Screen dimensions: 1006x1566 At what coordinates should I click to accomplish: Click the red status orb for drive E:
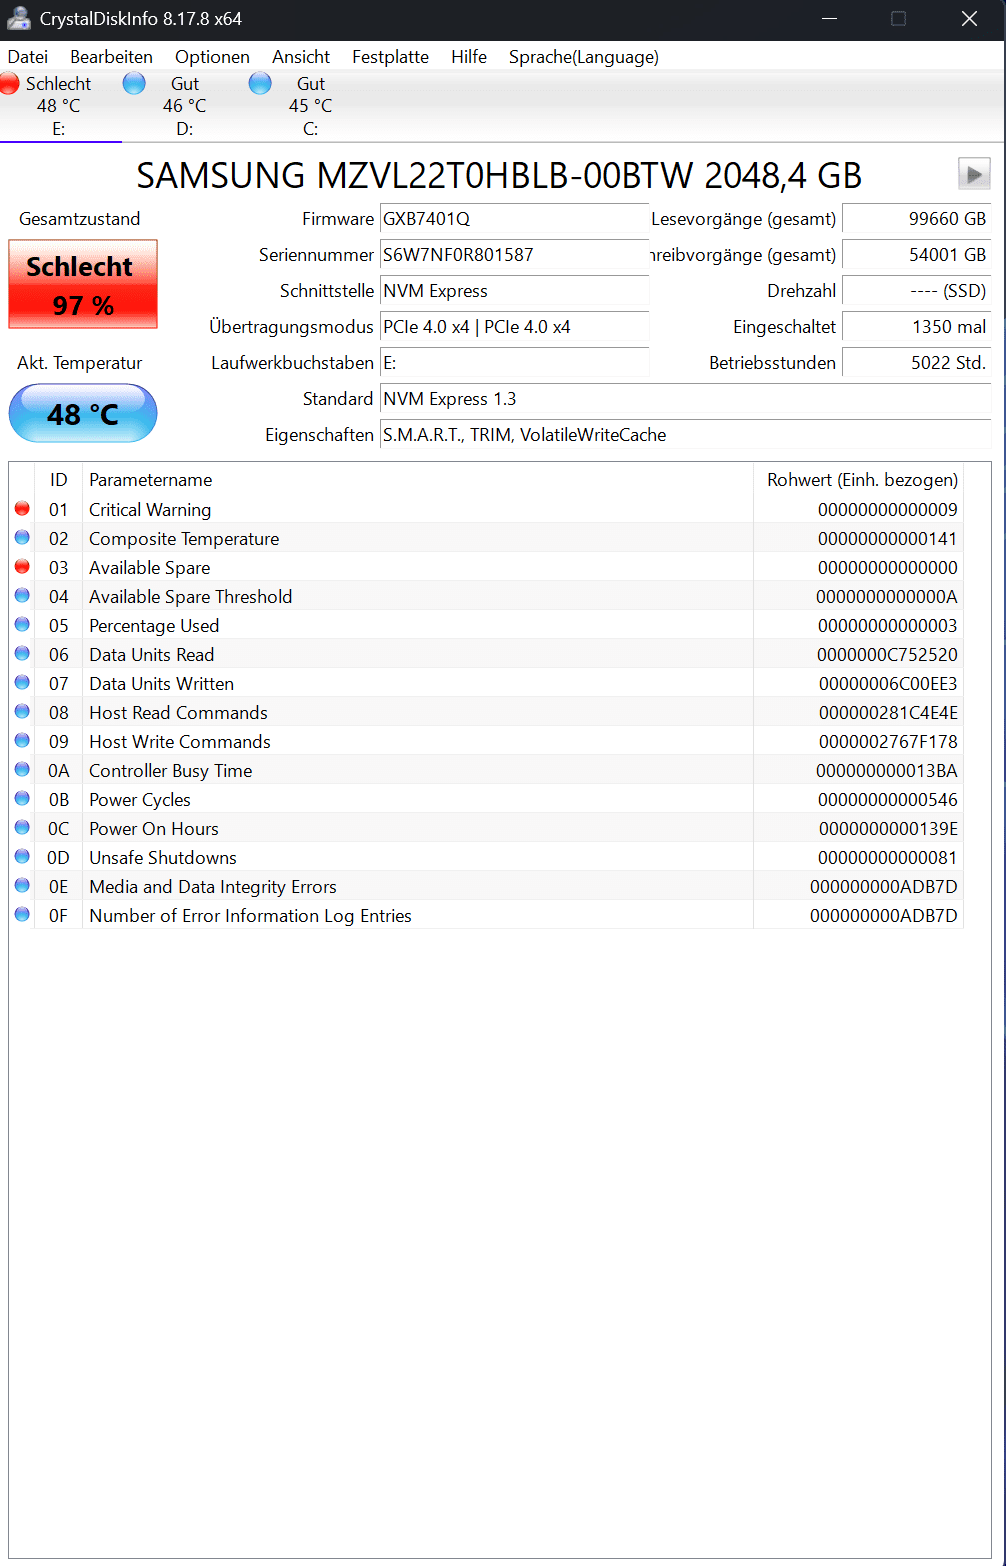pyautogui.click(x=9, y=83)
